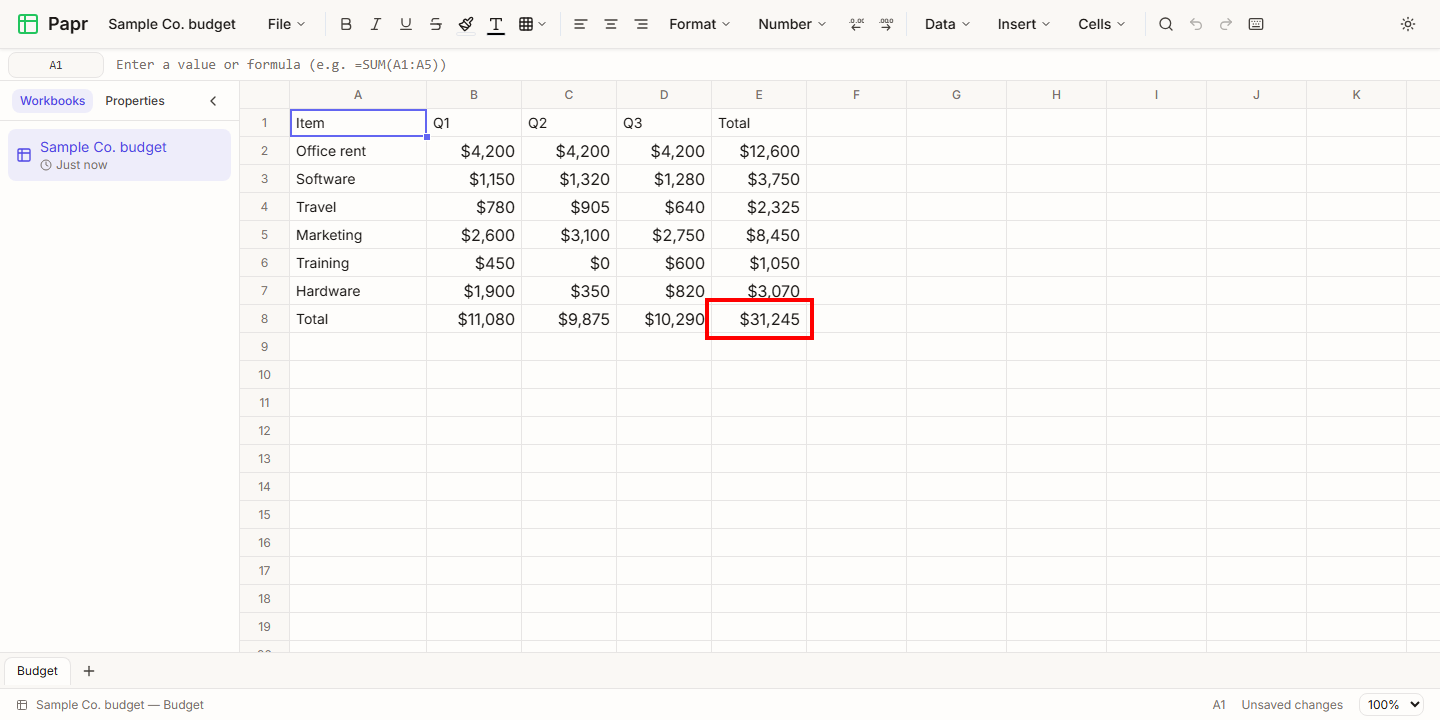
Task: Toggle strikethrough formatting
Action: (436, 24)
